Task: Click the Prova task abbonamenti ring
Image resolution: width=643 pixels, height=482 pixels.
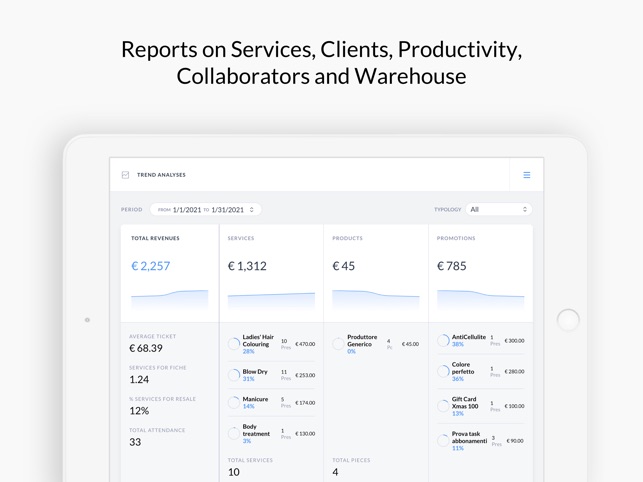Action: pyautogui.click(x=443, y=441)
